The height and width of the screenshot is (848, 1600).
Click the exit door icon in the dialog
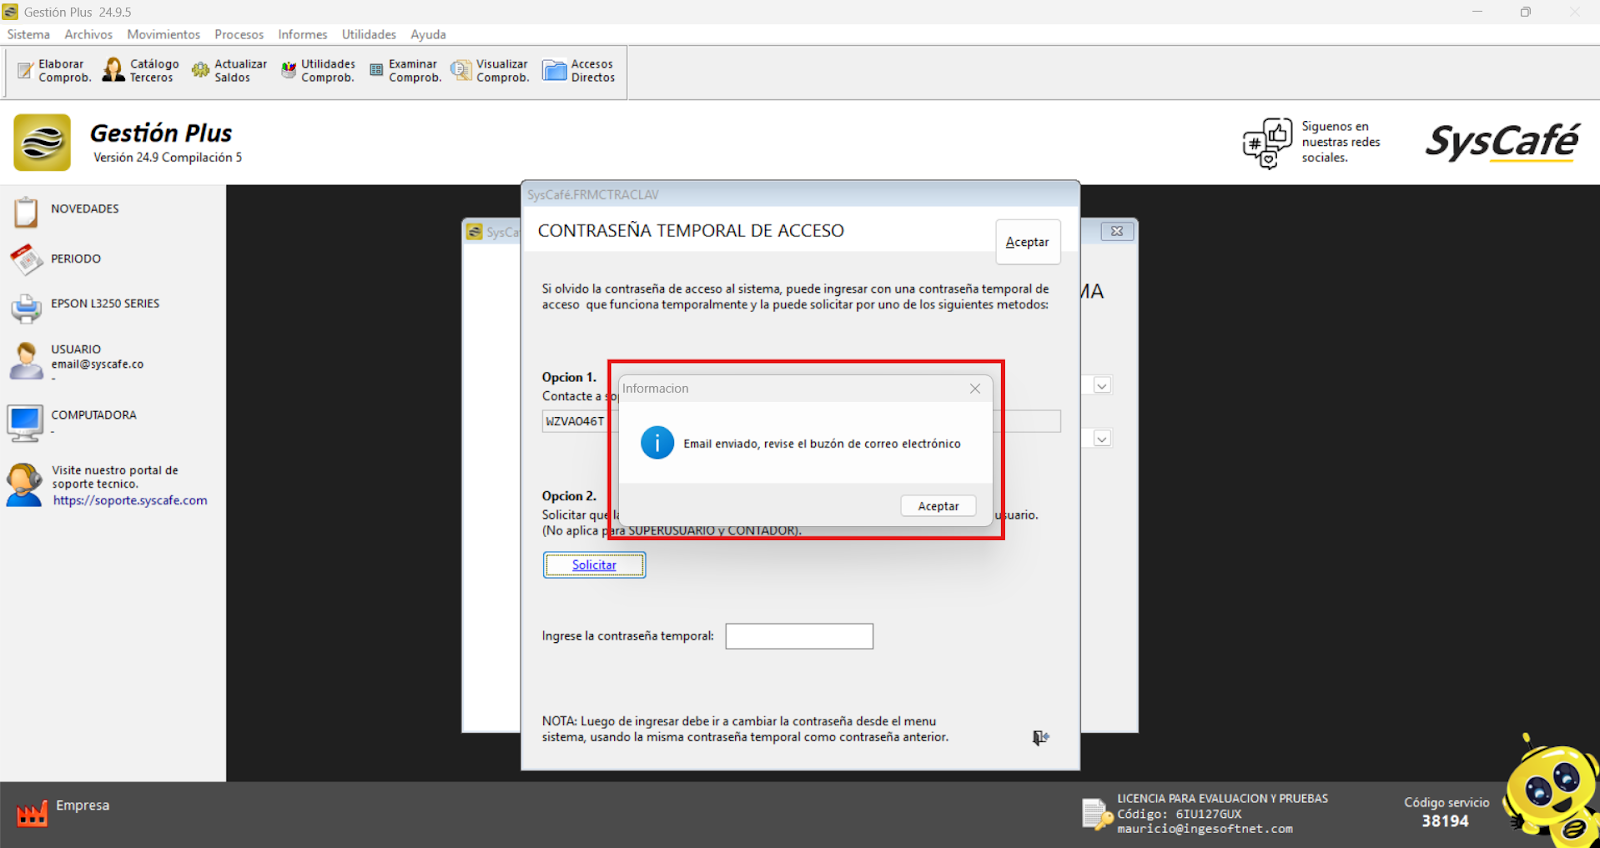click(1040, 738)
